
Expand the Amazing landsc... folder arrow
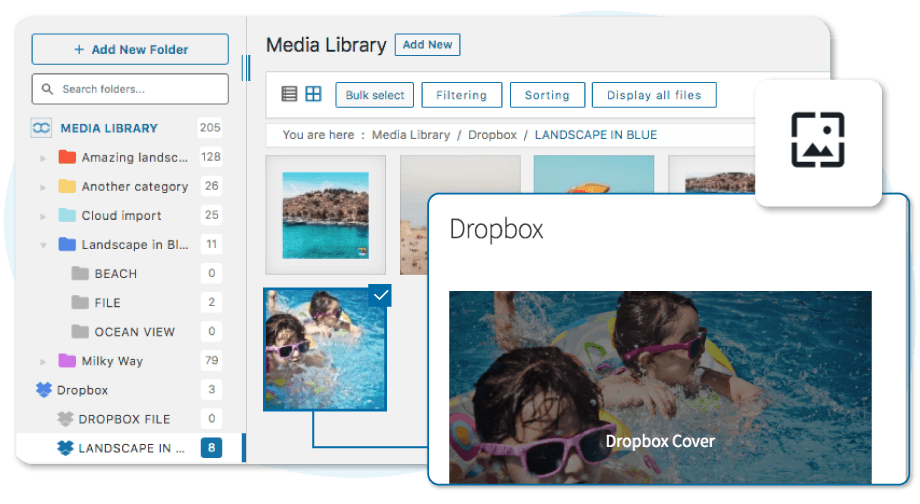pyautogui.click(x=43, y=158)
